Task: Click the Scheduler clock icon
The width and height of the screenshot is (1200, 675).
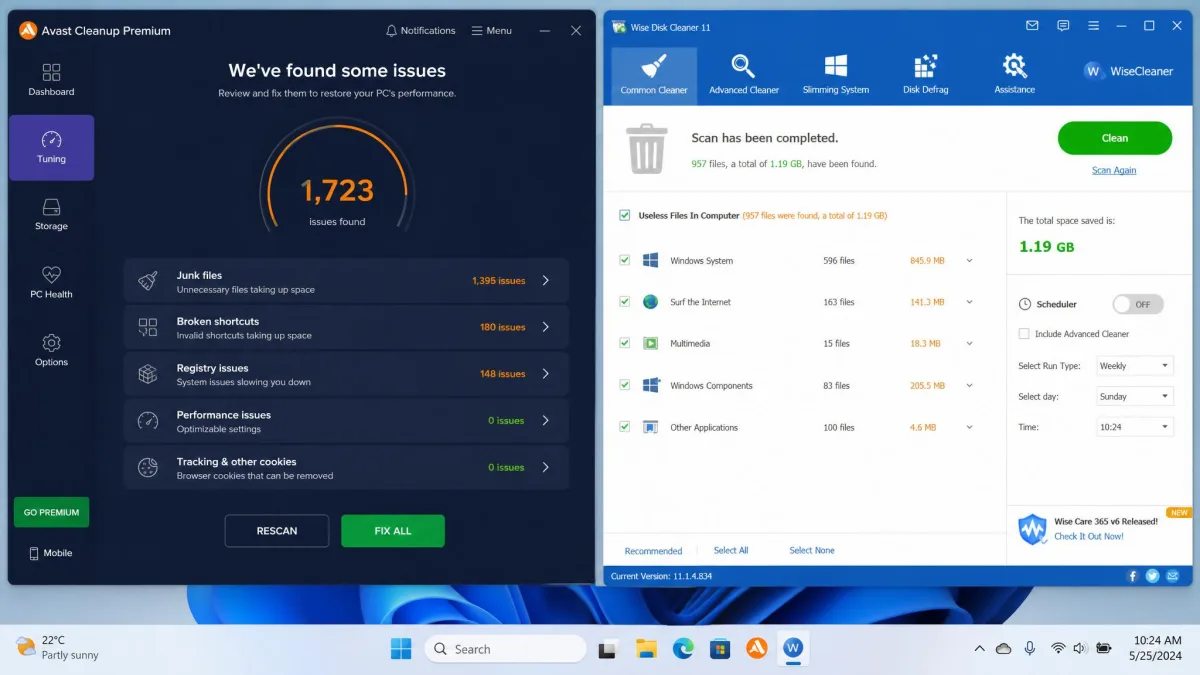Action: 1025,304
